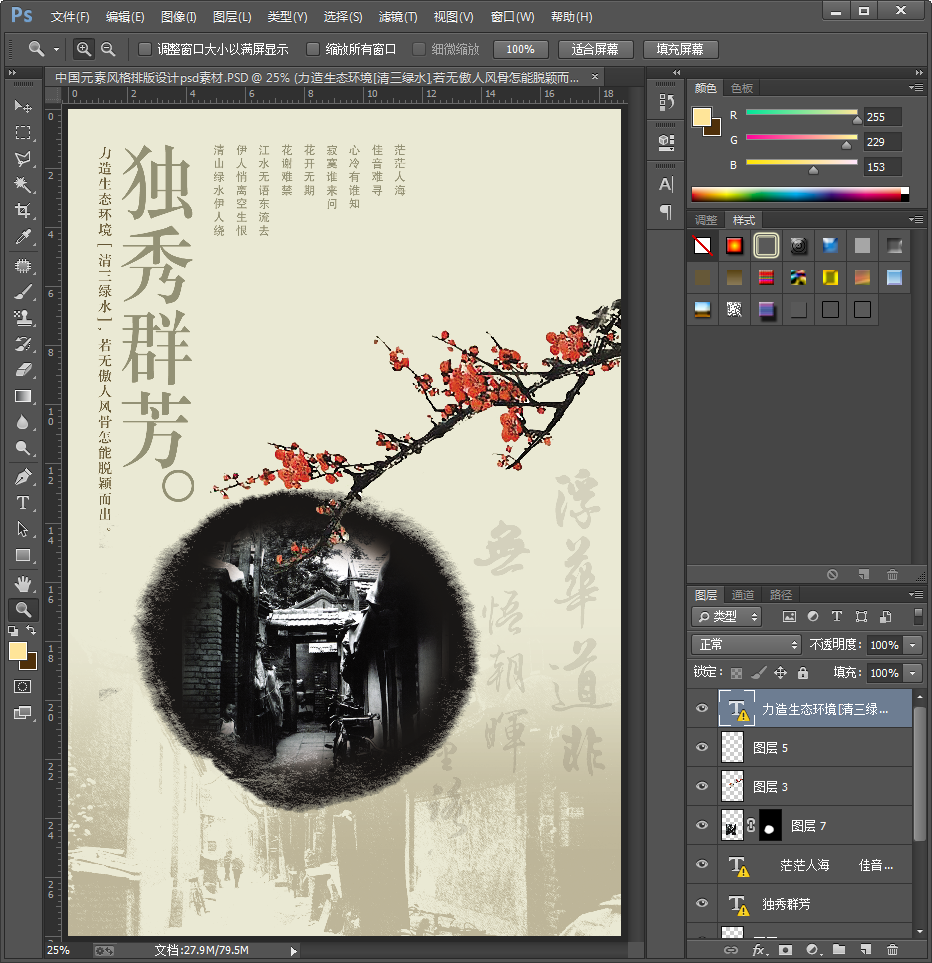Viewport: 932px width, 963px height.
Task: Open the 填充 fill dropdown arrow
Action: (913, 673)
